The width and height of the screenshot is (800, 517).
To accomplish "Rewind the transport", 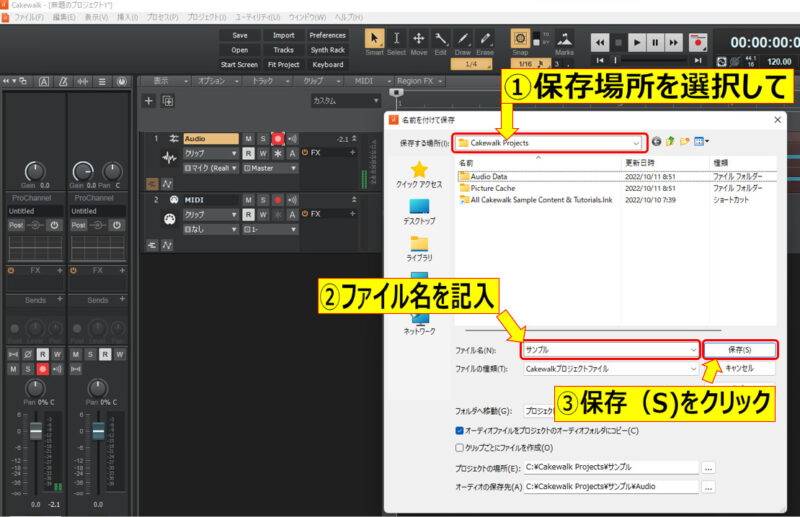I will tap(600, 43).
